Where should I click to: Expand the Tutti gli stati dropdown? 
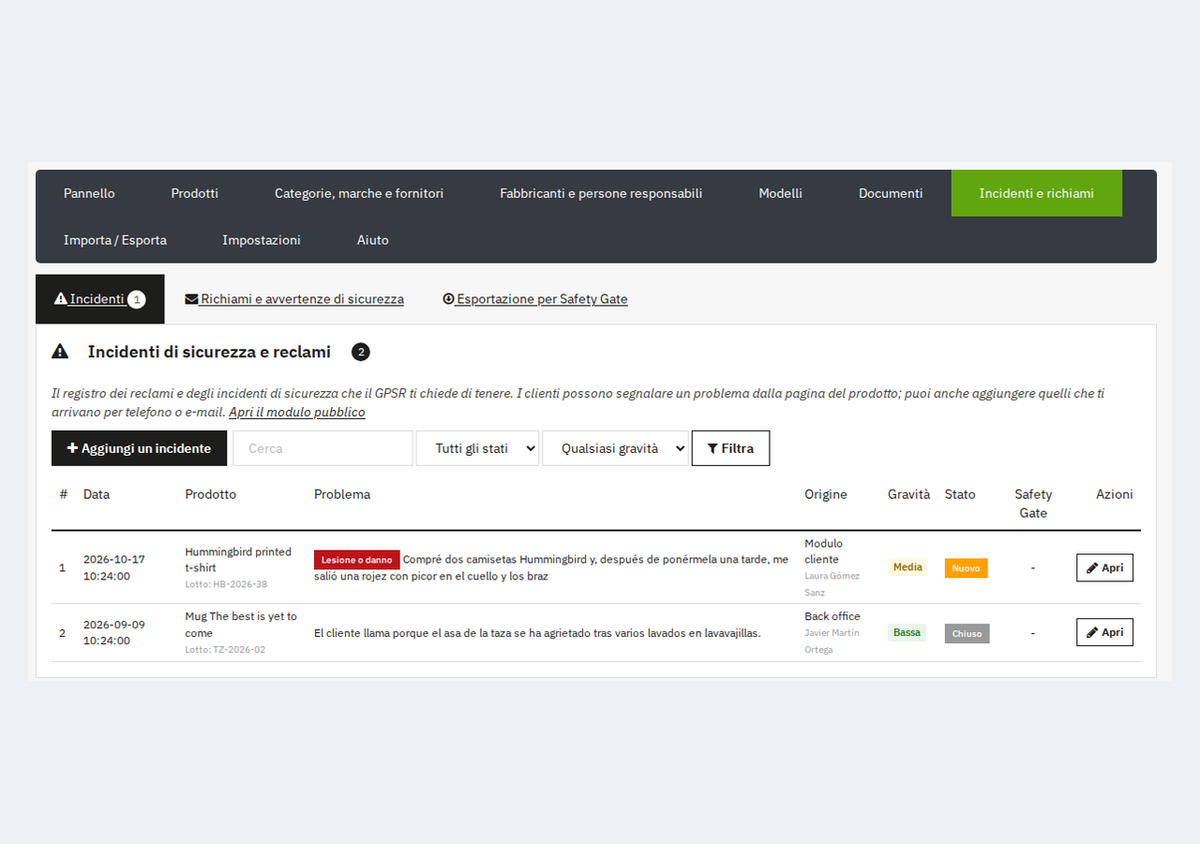coord(477,449)
